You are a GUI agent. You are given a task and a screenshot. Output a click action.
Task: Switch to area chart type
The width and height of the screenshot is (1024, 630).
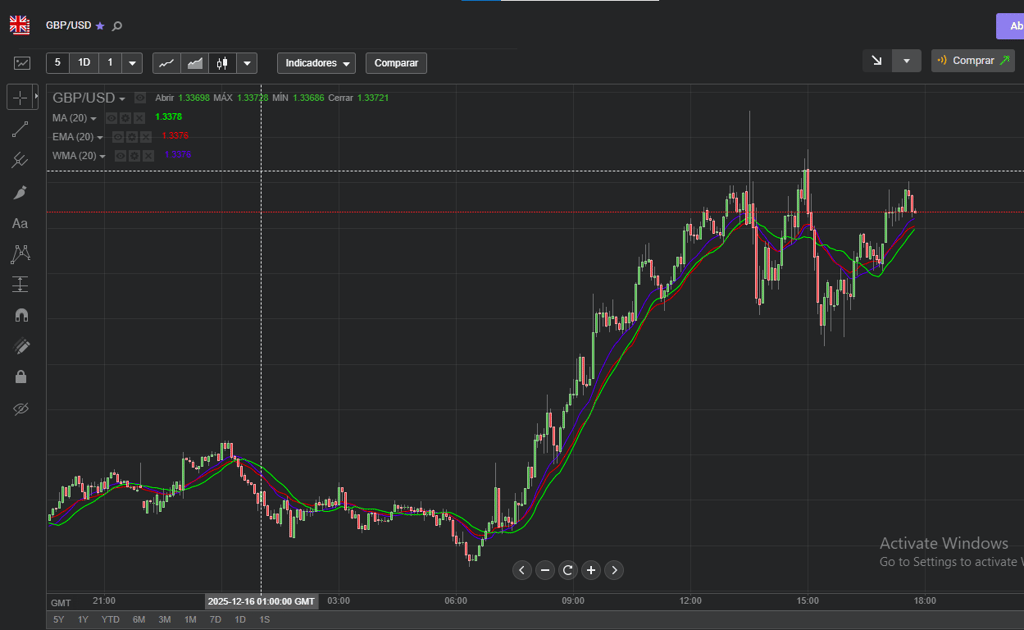(x=195, y=63)
